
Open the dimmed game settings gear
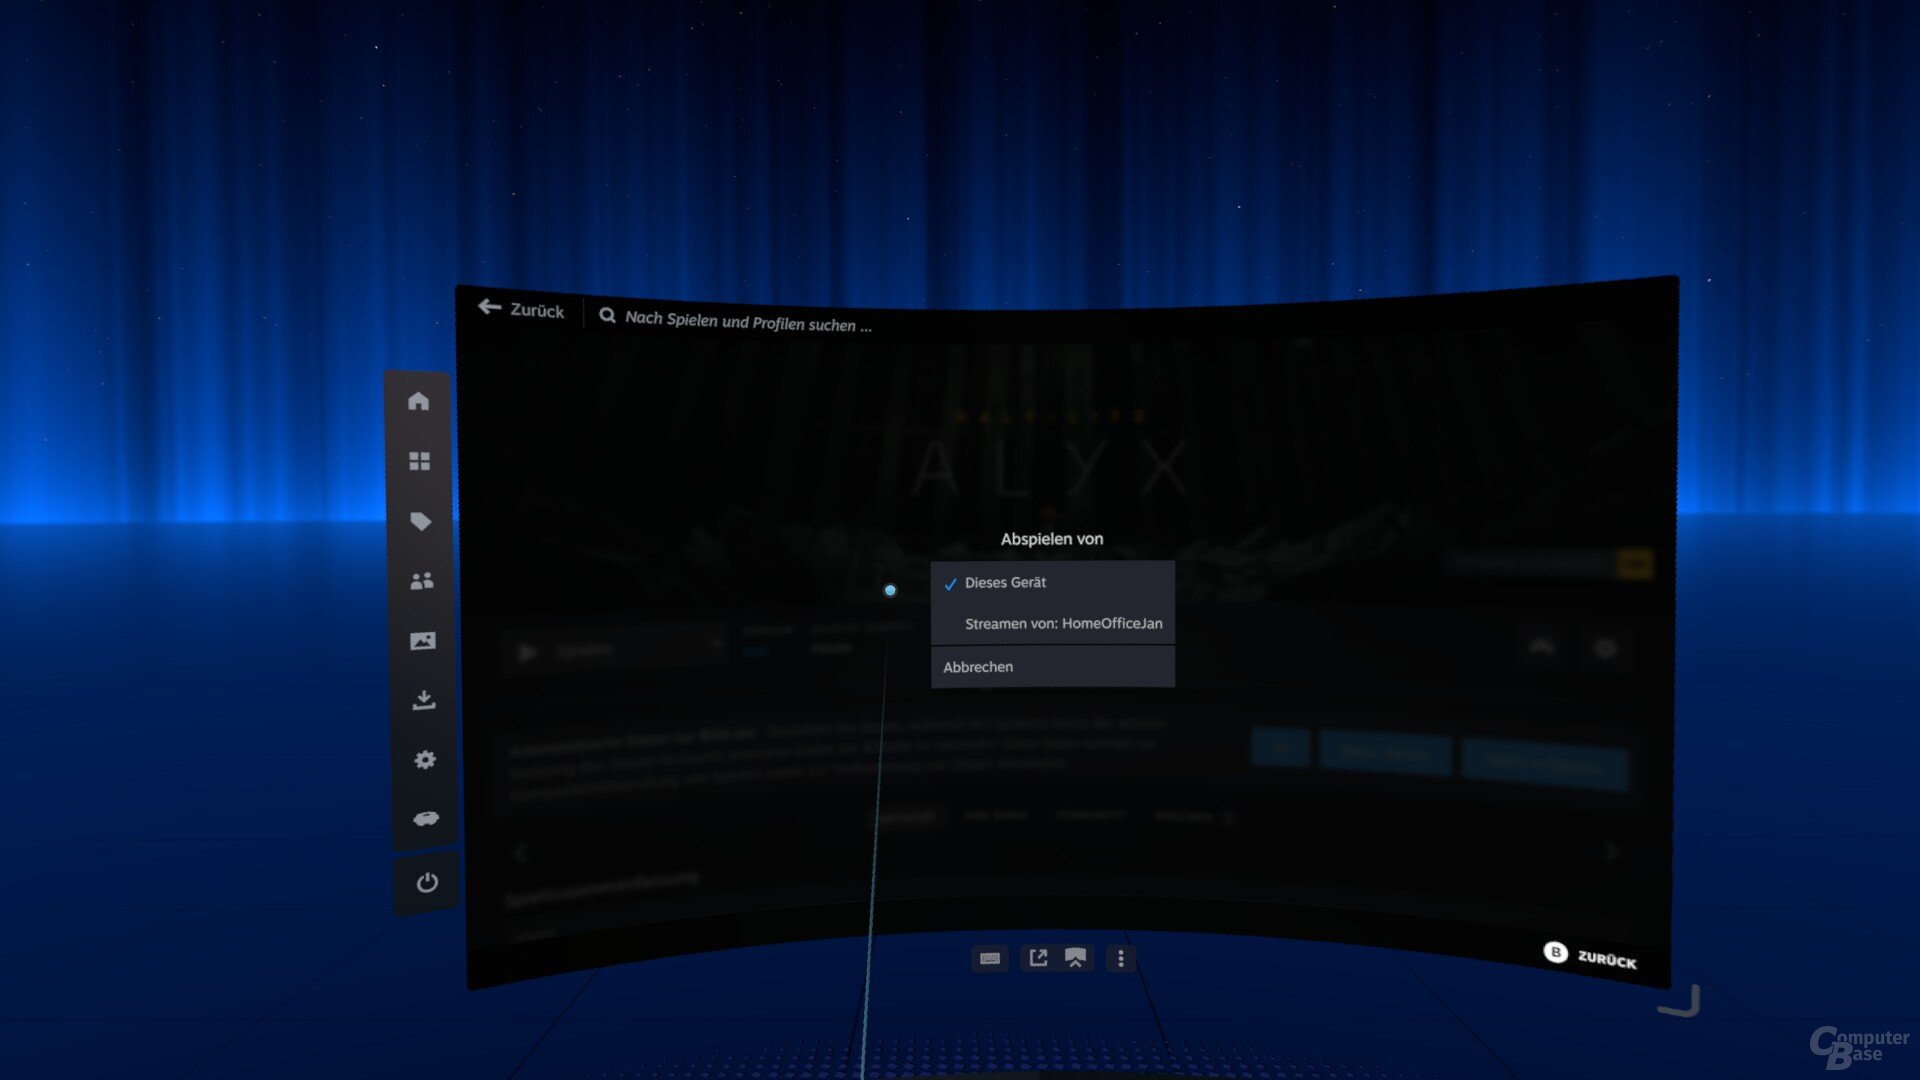click(1605, 649)
